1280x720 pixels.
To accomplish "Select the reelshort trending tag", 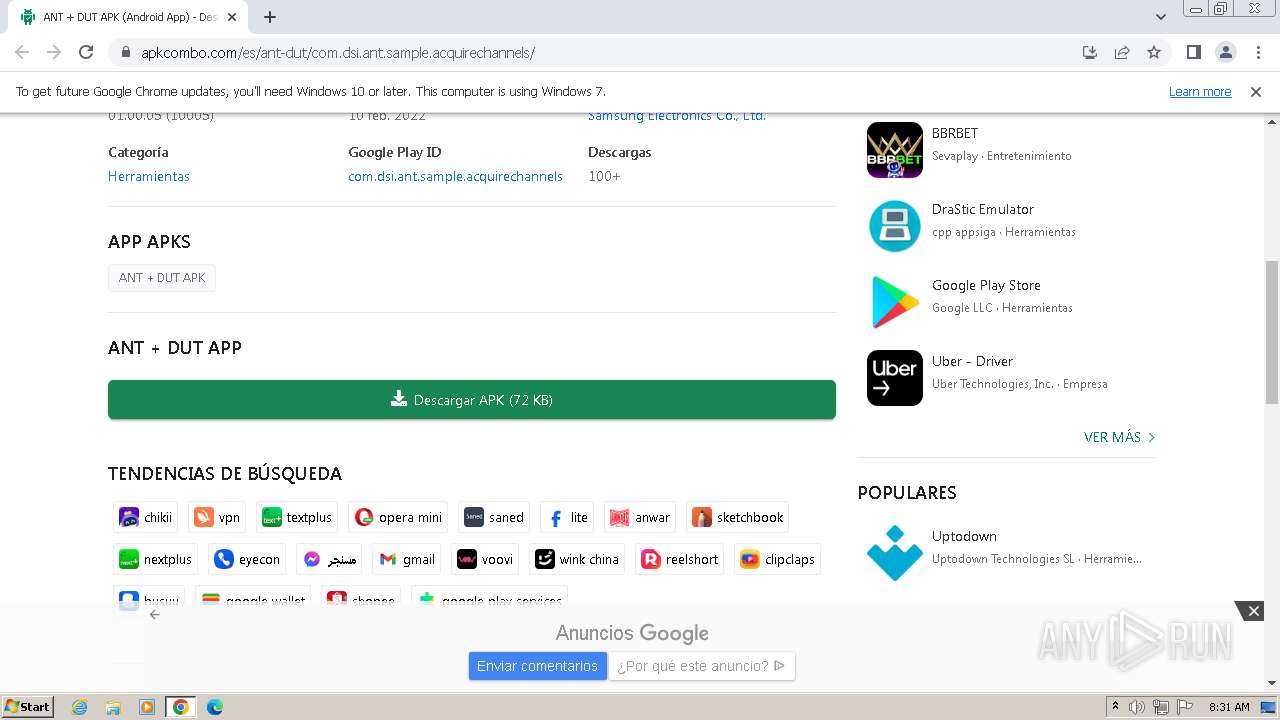I will click(680, 559).
